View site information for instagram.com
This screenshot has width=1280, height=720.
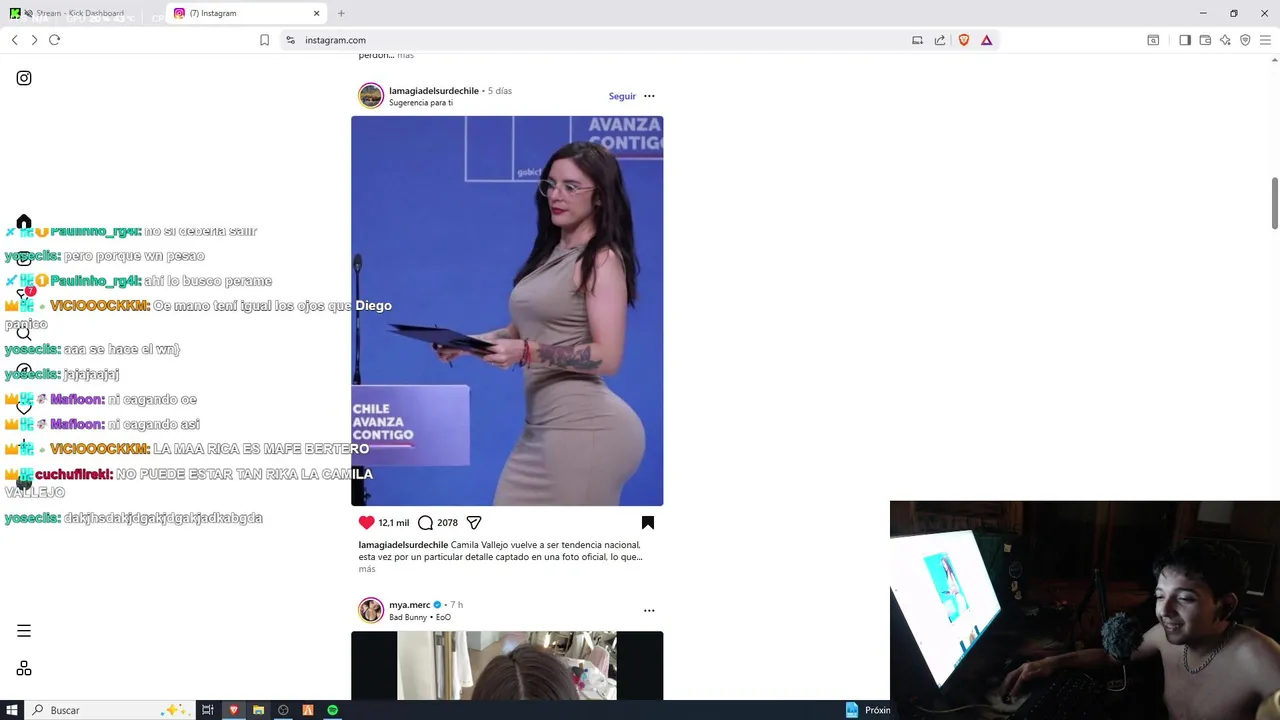[x=290, y=40]
